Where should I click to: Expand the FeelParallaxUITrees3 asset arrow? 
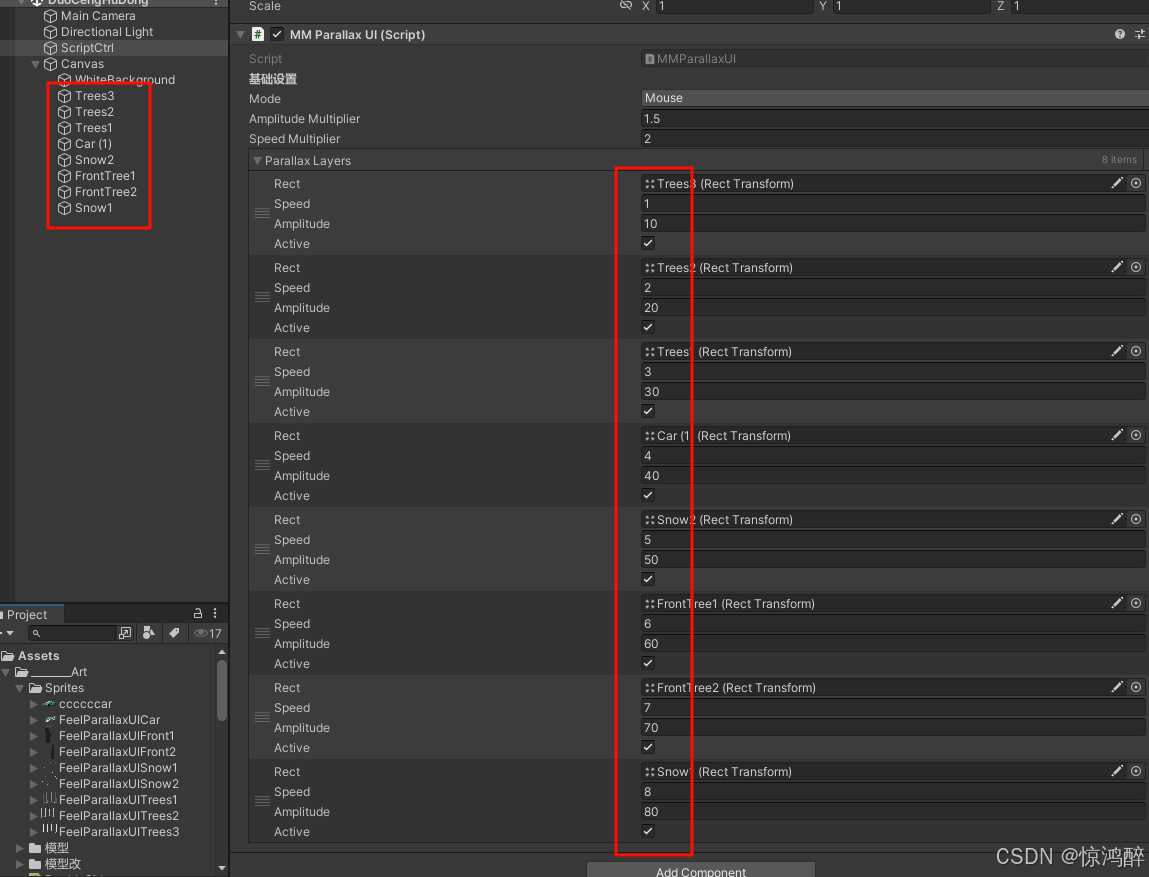point(34,832)
